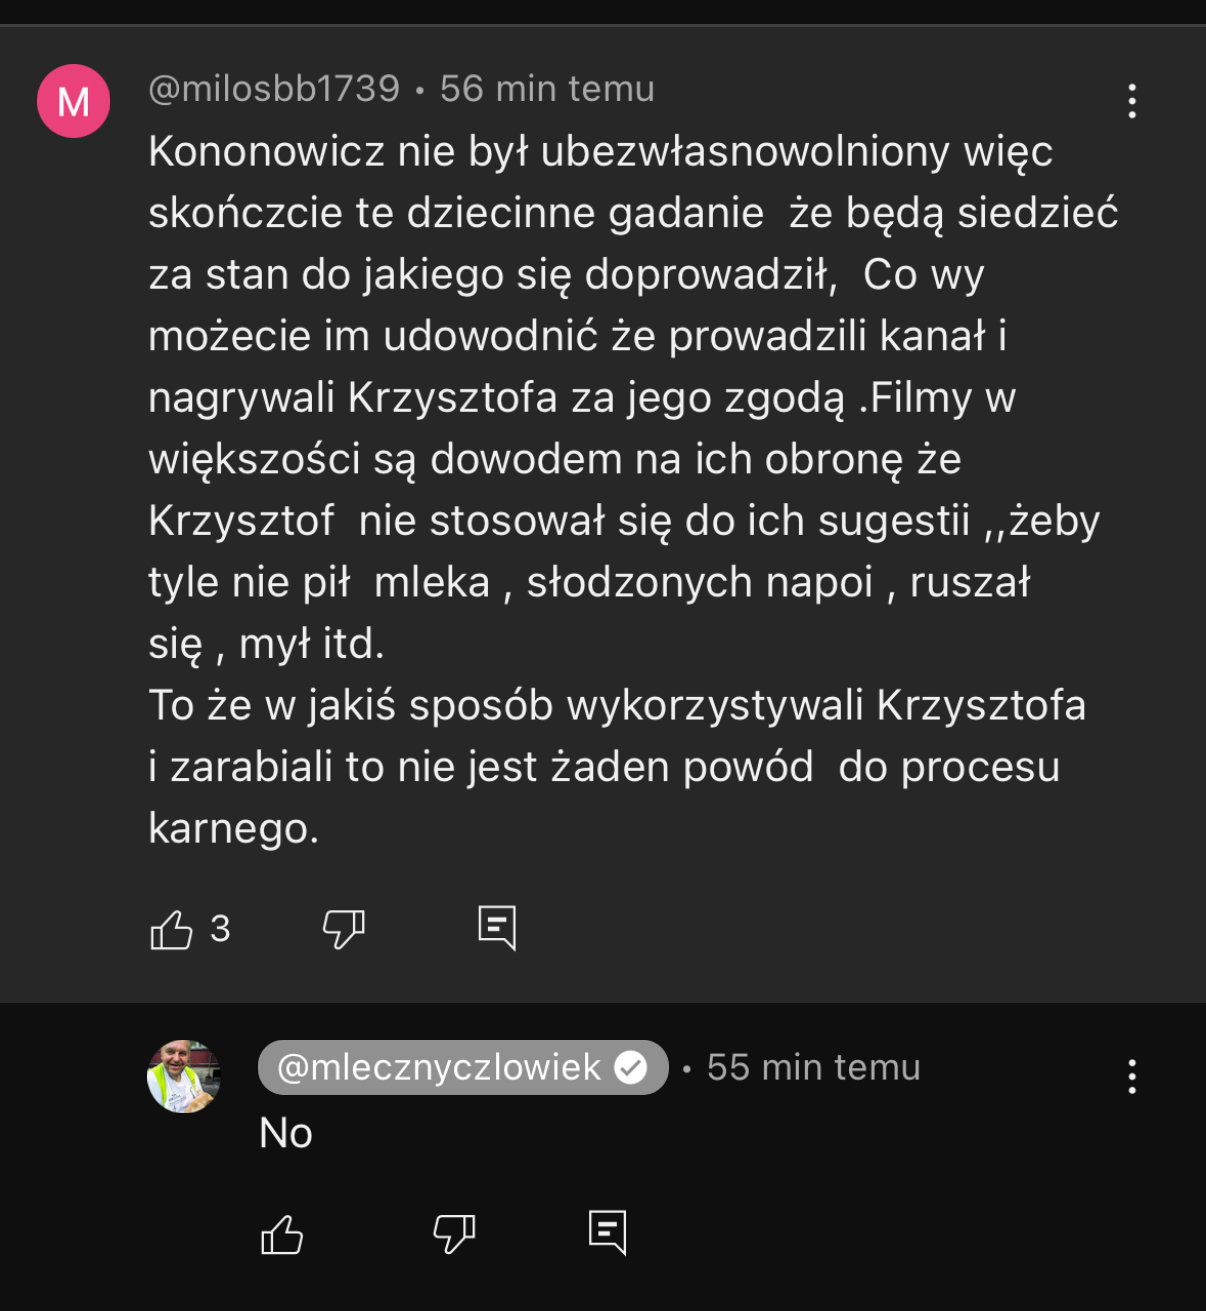This screenshot has height=1311, width=1206.
Task: Toggle like on the "No" reply
Action: (x=282, y=1235)
